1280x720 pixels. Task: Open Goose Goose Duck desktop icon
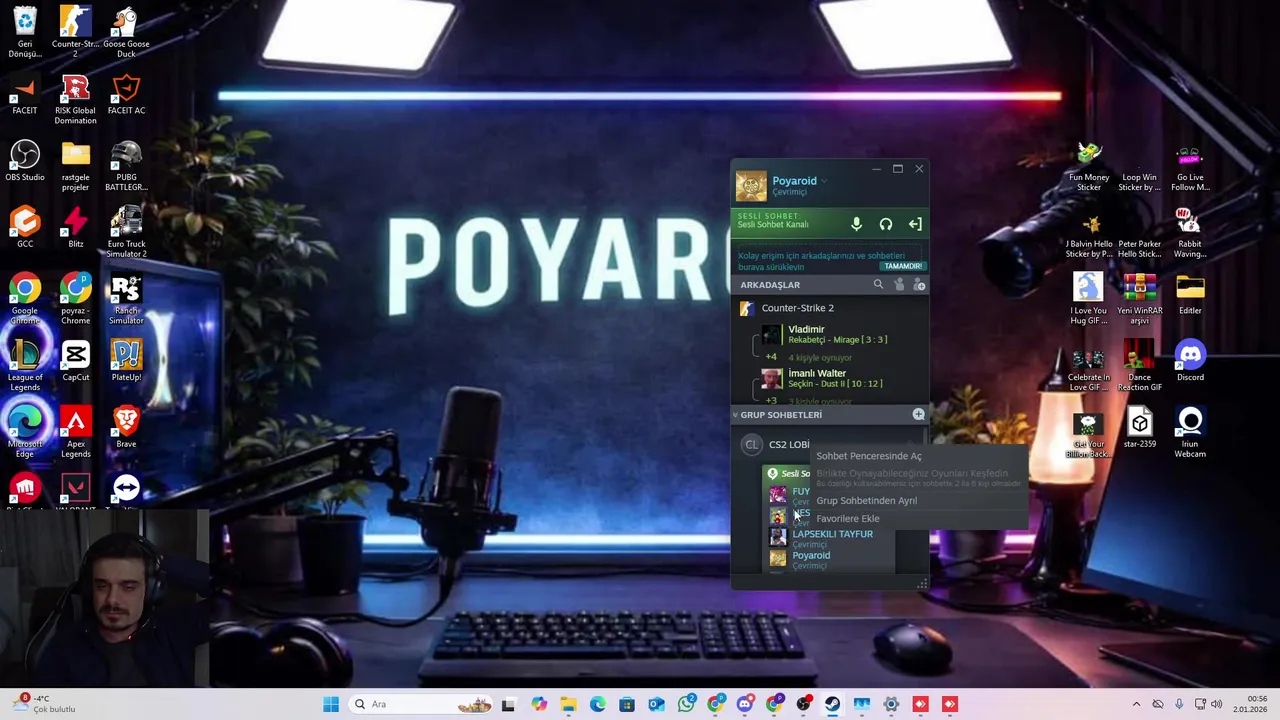(x=126, y=32)
